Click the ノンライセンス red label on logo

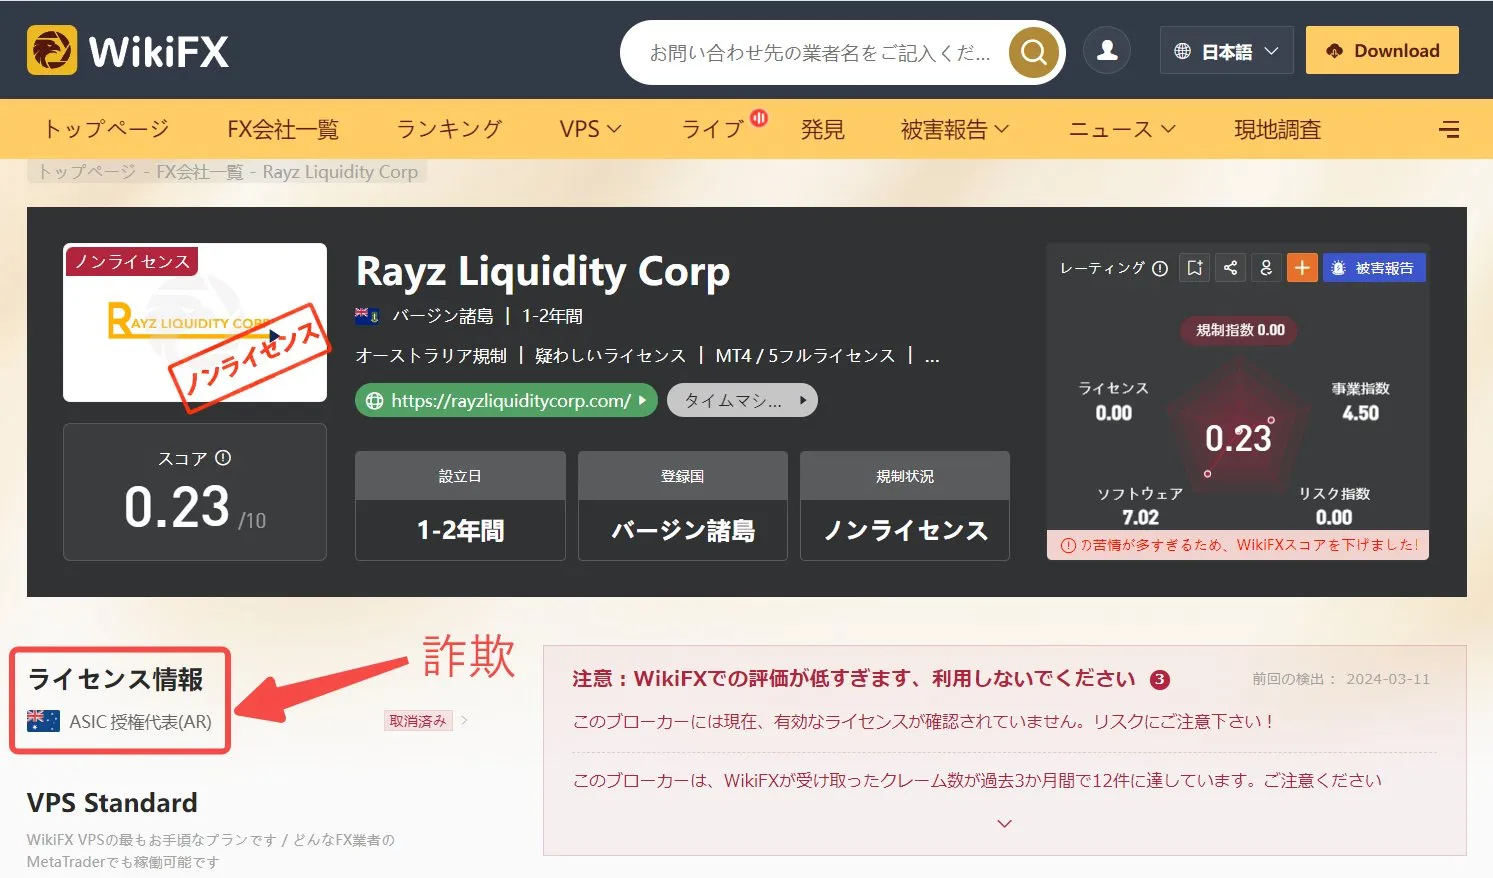click(132, 261)
